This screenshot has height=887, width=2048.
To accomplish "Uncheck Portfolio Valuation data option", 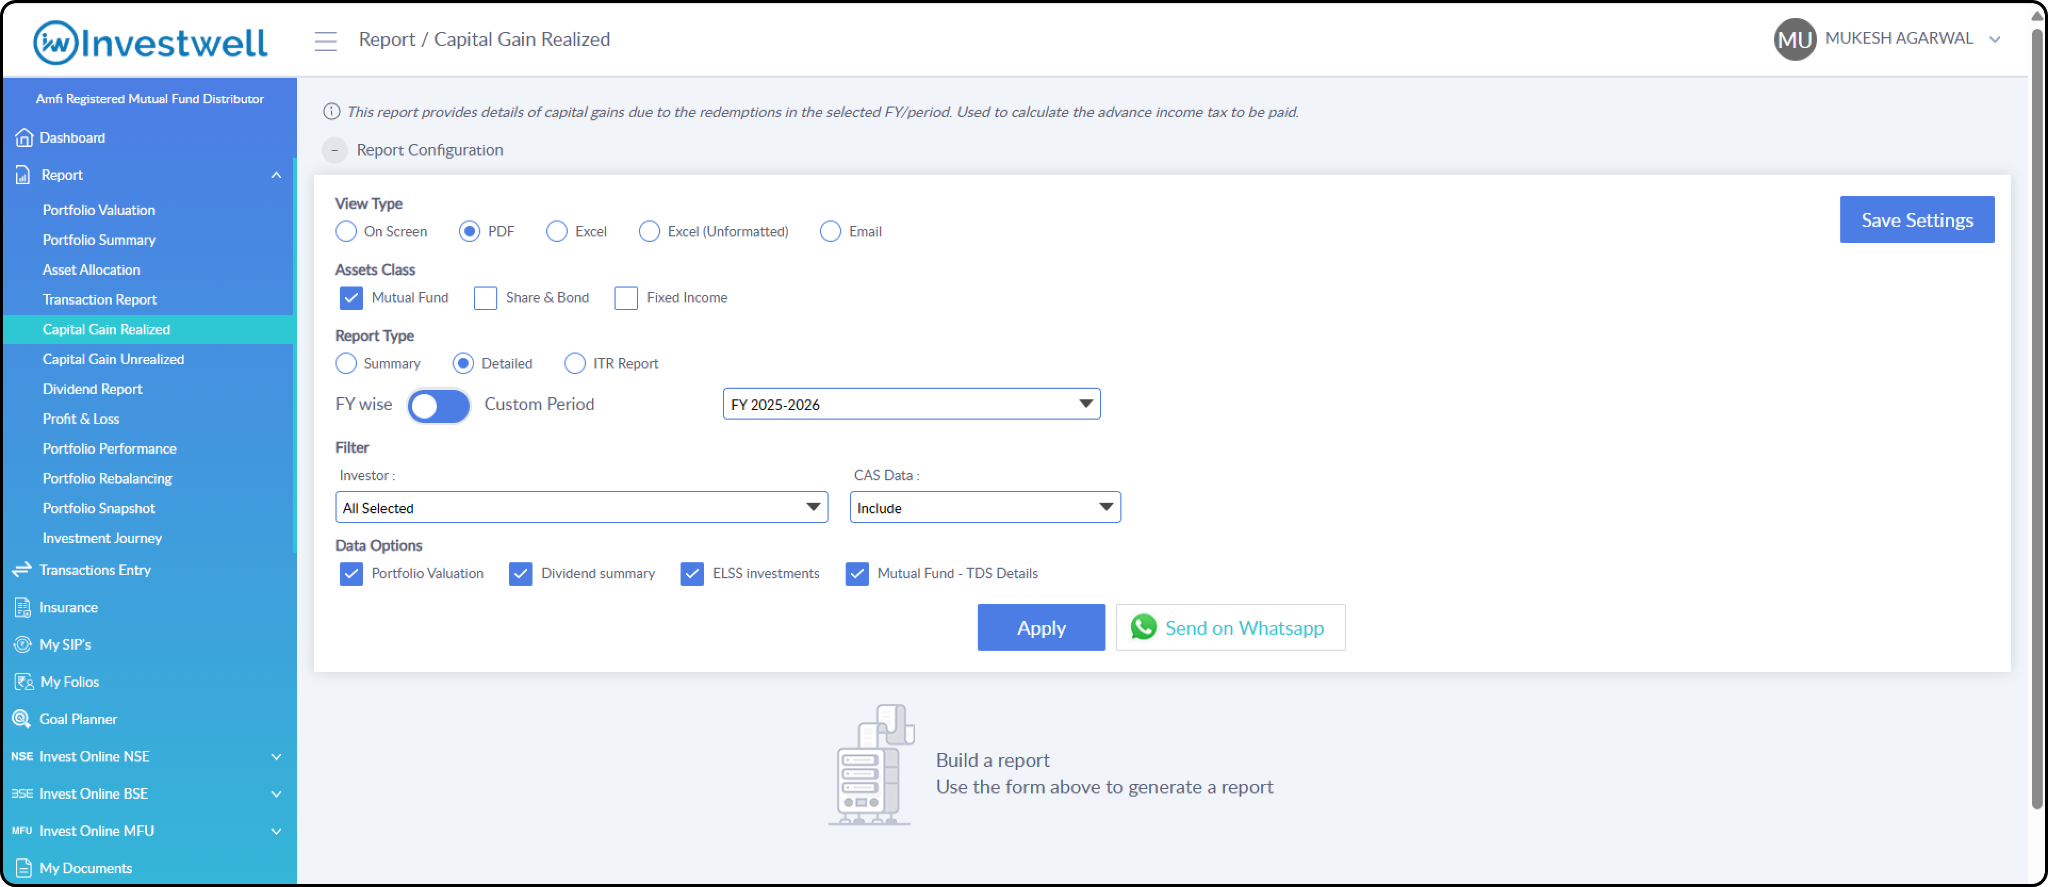I will tap(351, 573).
